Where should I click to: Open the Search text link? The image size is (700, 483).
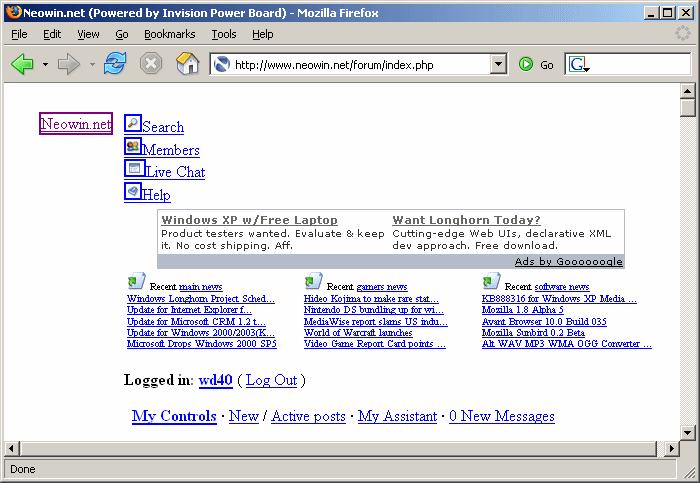coord(163,127)
